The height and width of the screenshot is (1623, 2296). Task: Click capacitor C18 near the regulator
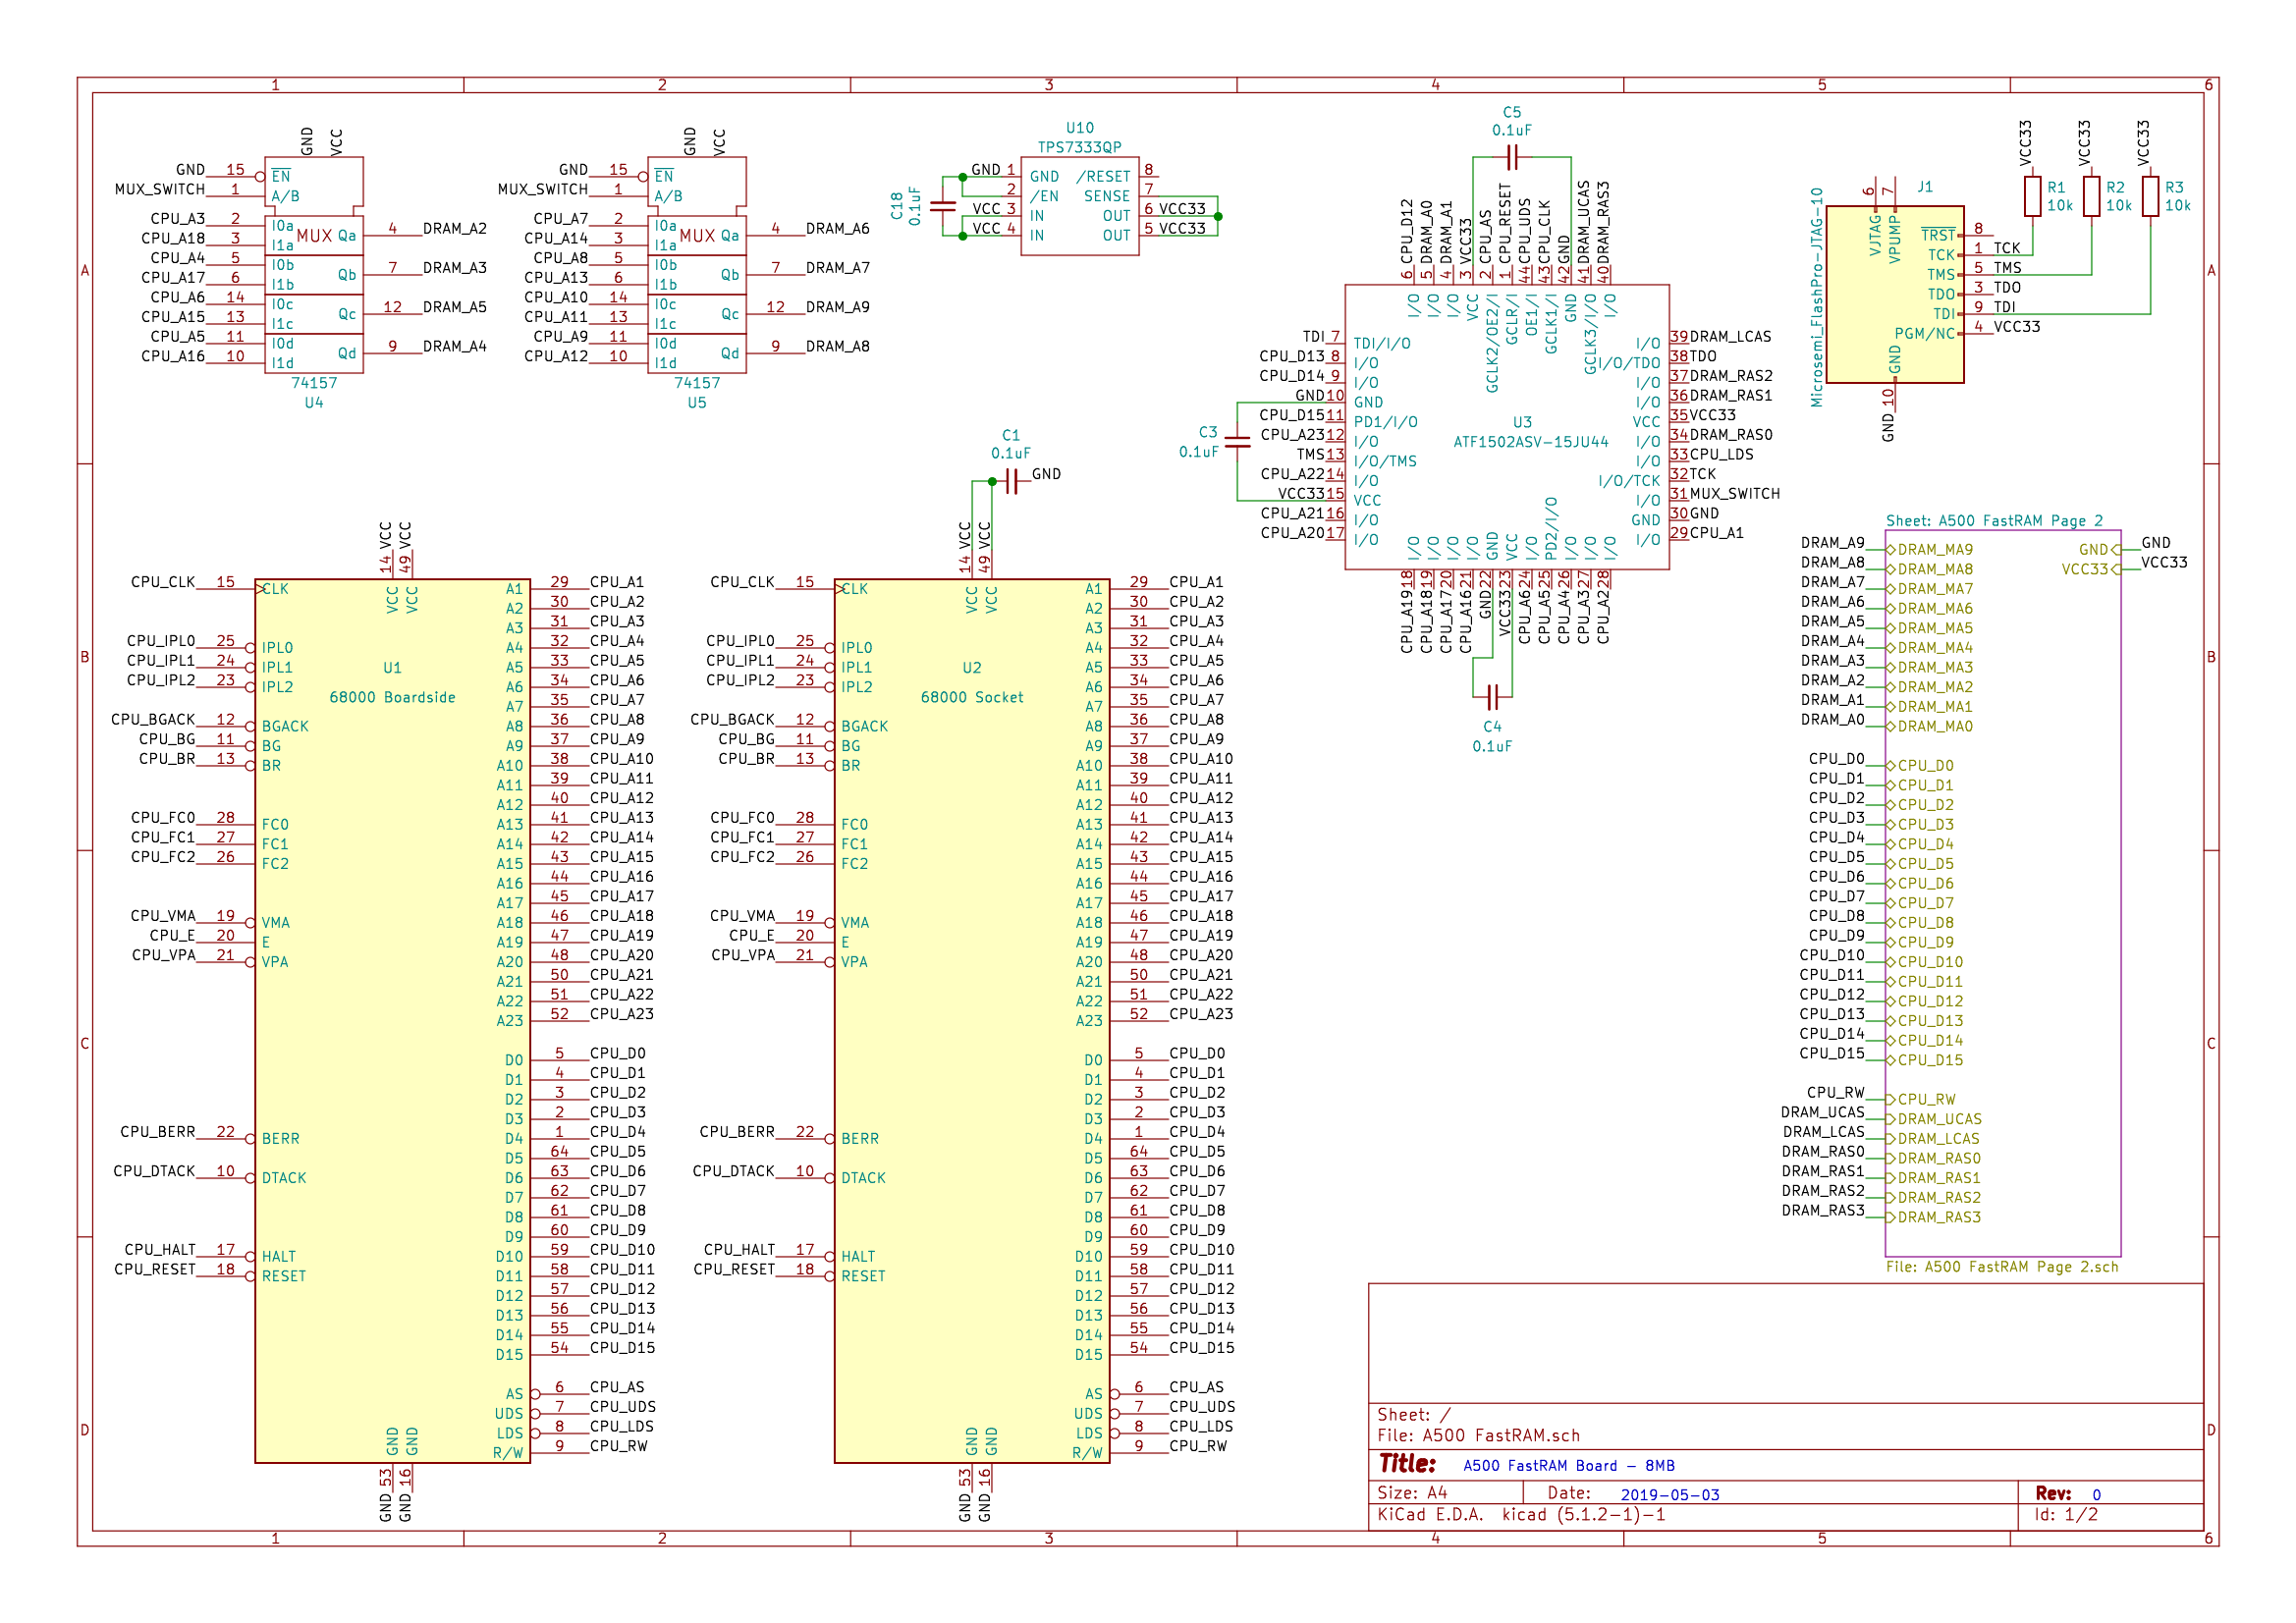point(943,206)
